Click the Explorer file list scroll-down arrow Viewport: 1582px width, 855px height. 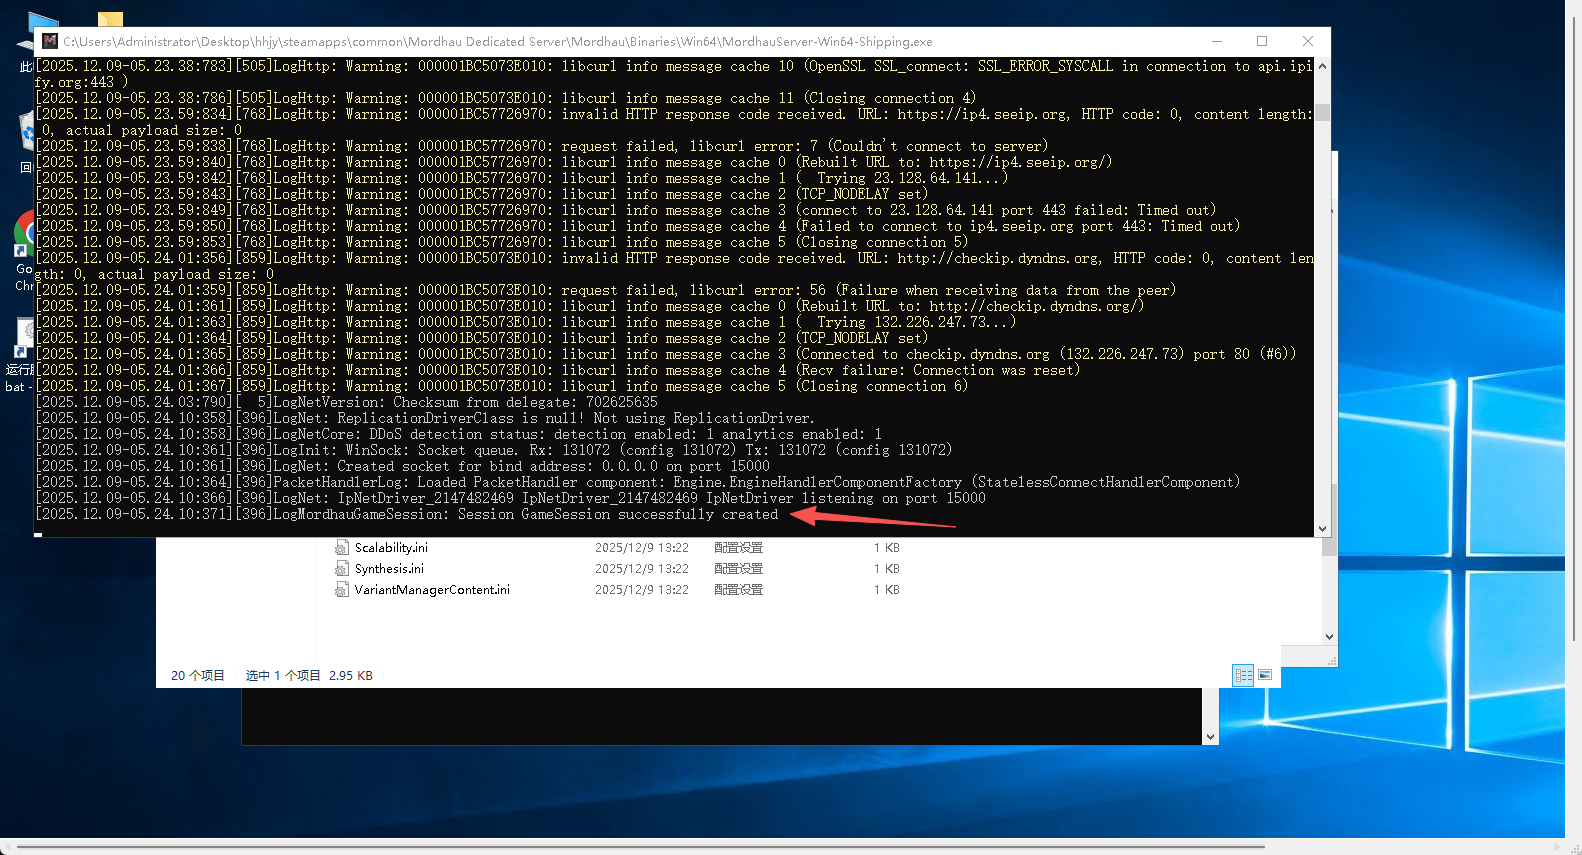pyautogui.click(x=1329, y=636)
